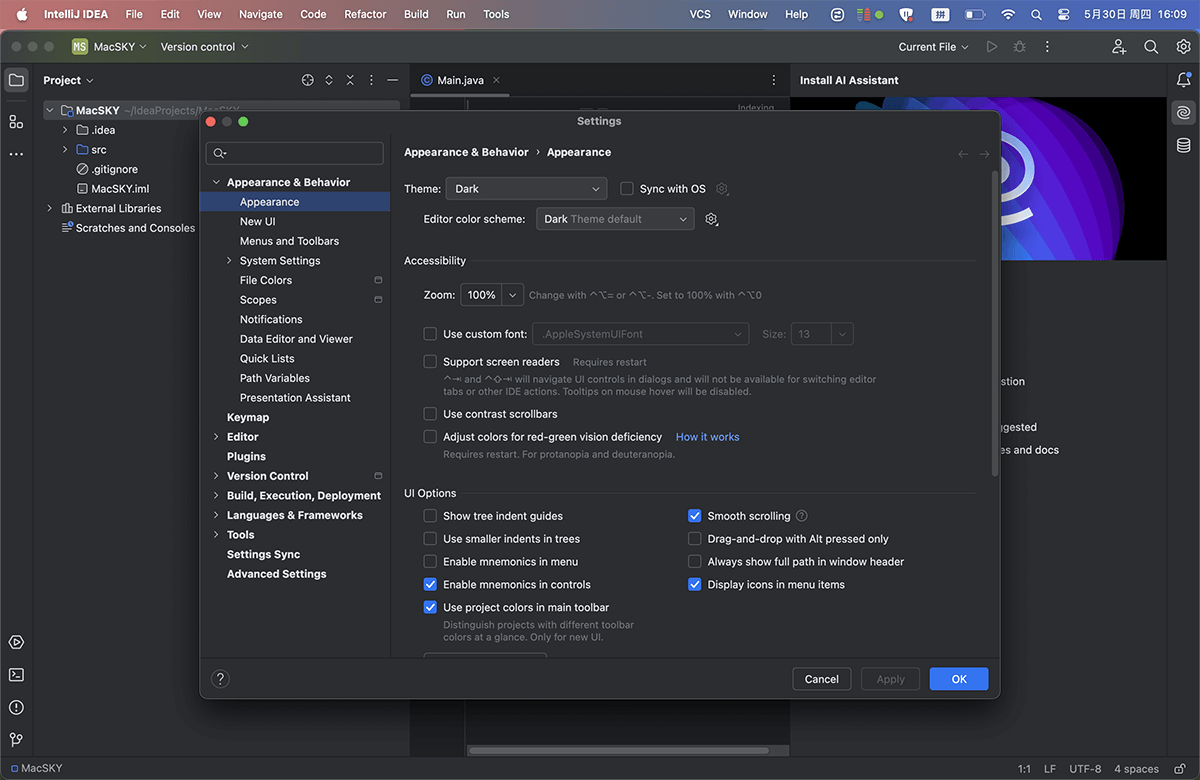Open the Database tool window icon
This screenshot has height=780, width=1200.
[x=1184, y=145]
